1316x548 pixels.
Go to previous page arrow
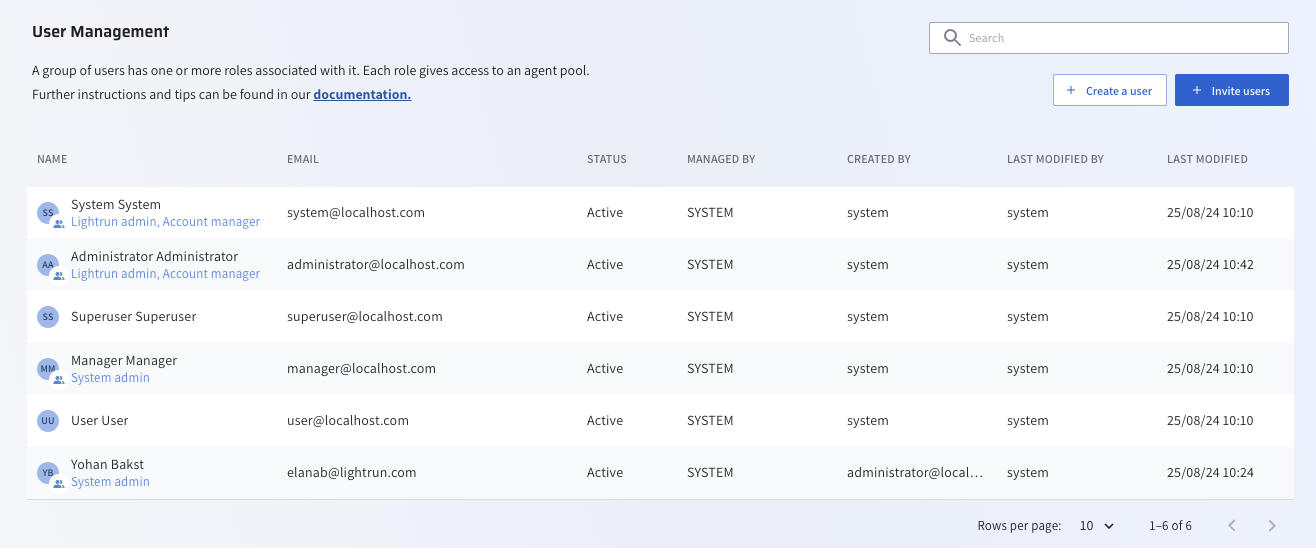click(1232, 525)
